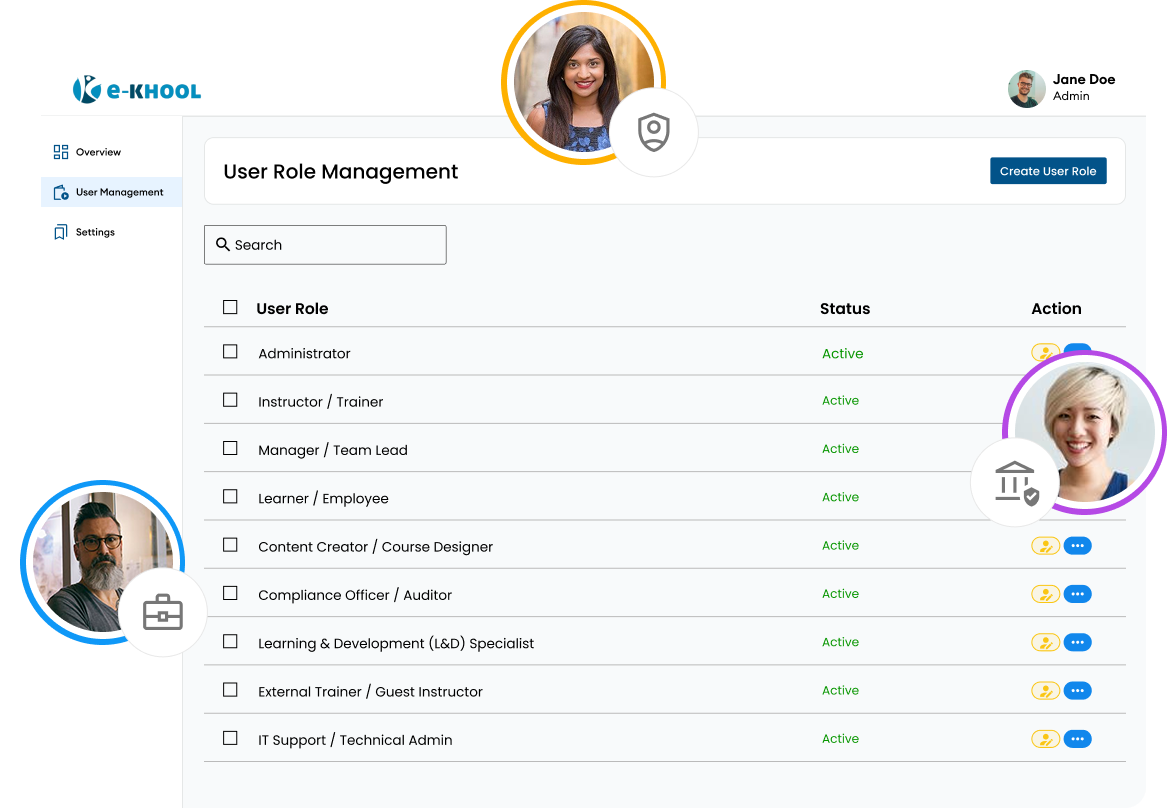This screenshot has height=808, width=1167.
Task: Click yellow edit icon for IT Support role
Action: (1045, 740)
